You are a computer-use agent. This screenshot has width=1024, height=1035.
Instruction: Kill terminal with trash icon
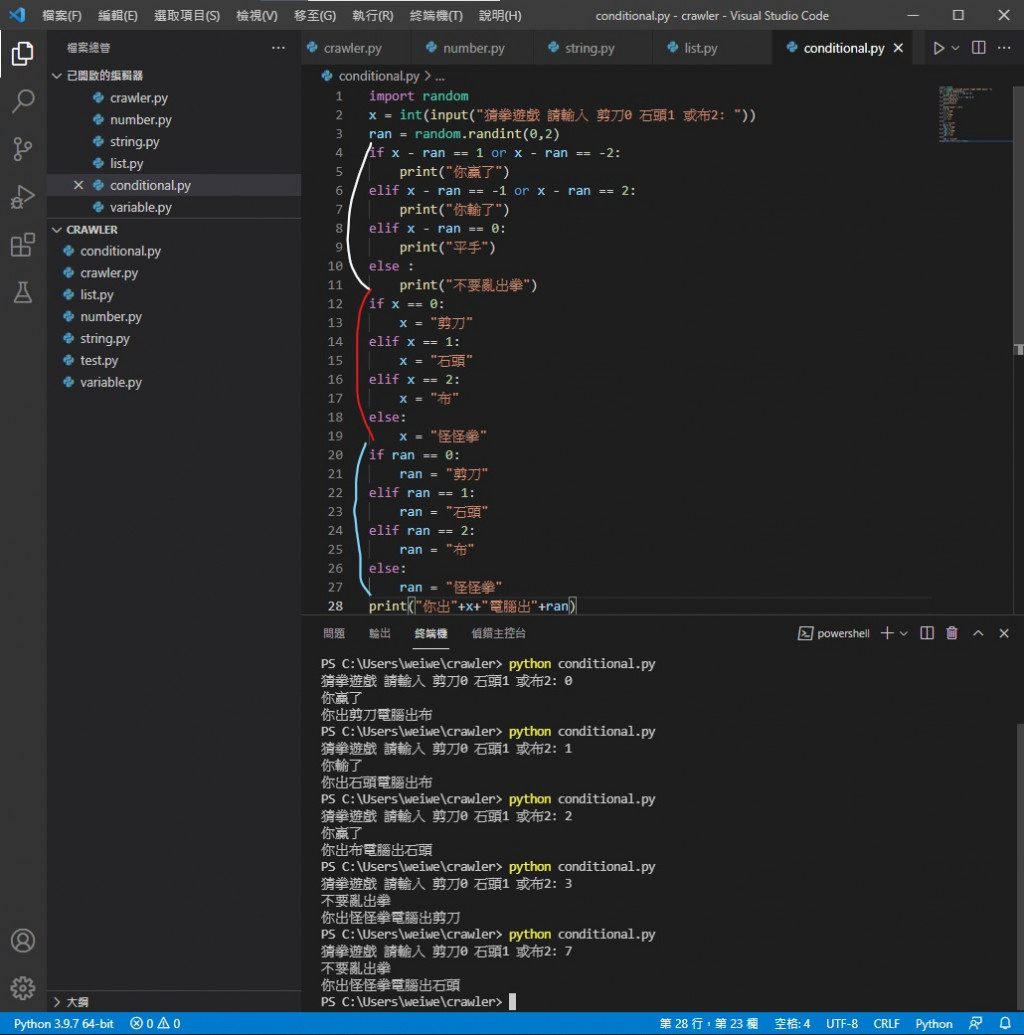[951, 633]
